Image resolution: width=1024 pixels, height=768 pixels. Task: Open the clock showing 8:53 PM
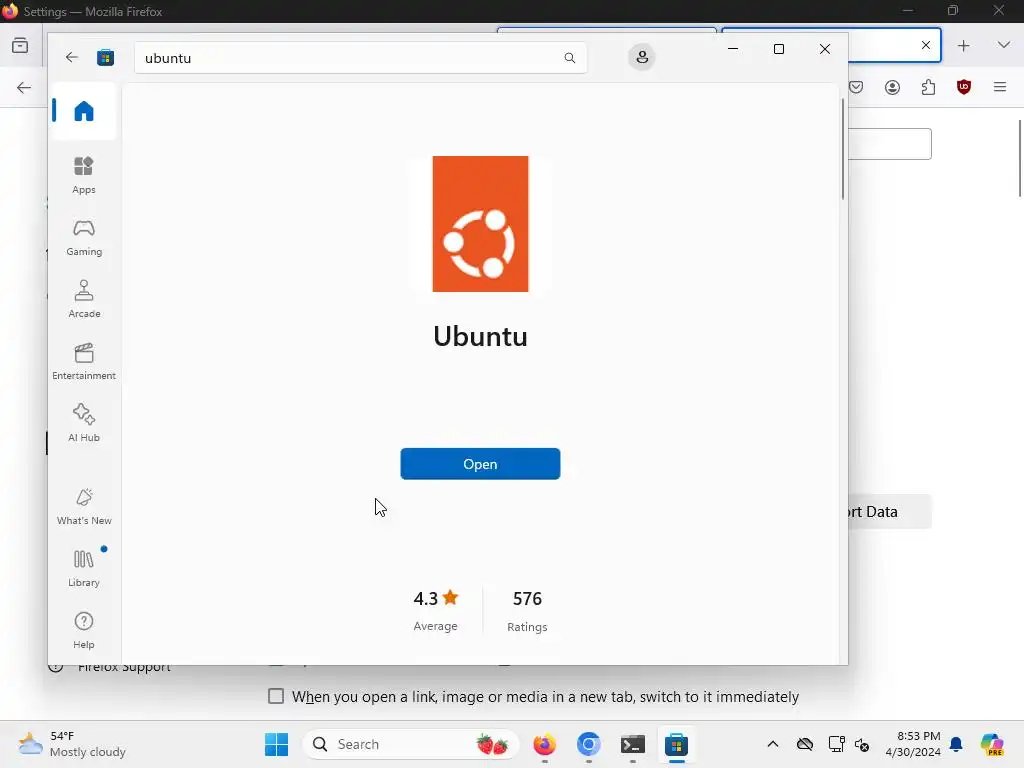[913, 744]
